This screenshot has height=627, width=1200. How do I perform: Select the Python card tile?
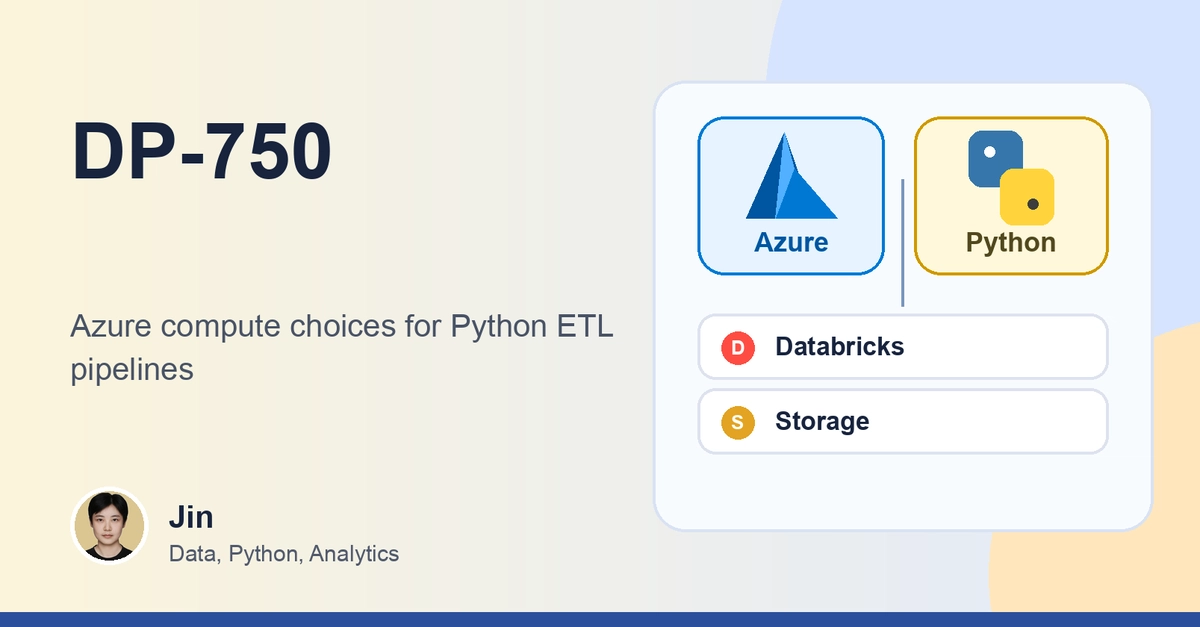(x=1011, y=196)
